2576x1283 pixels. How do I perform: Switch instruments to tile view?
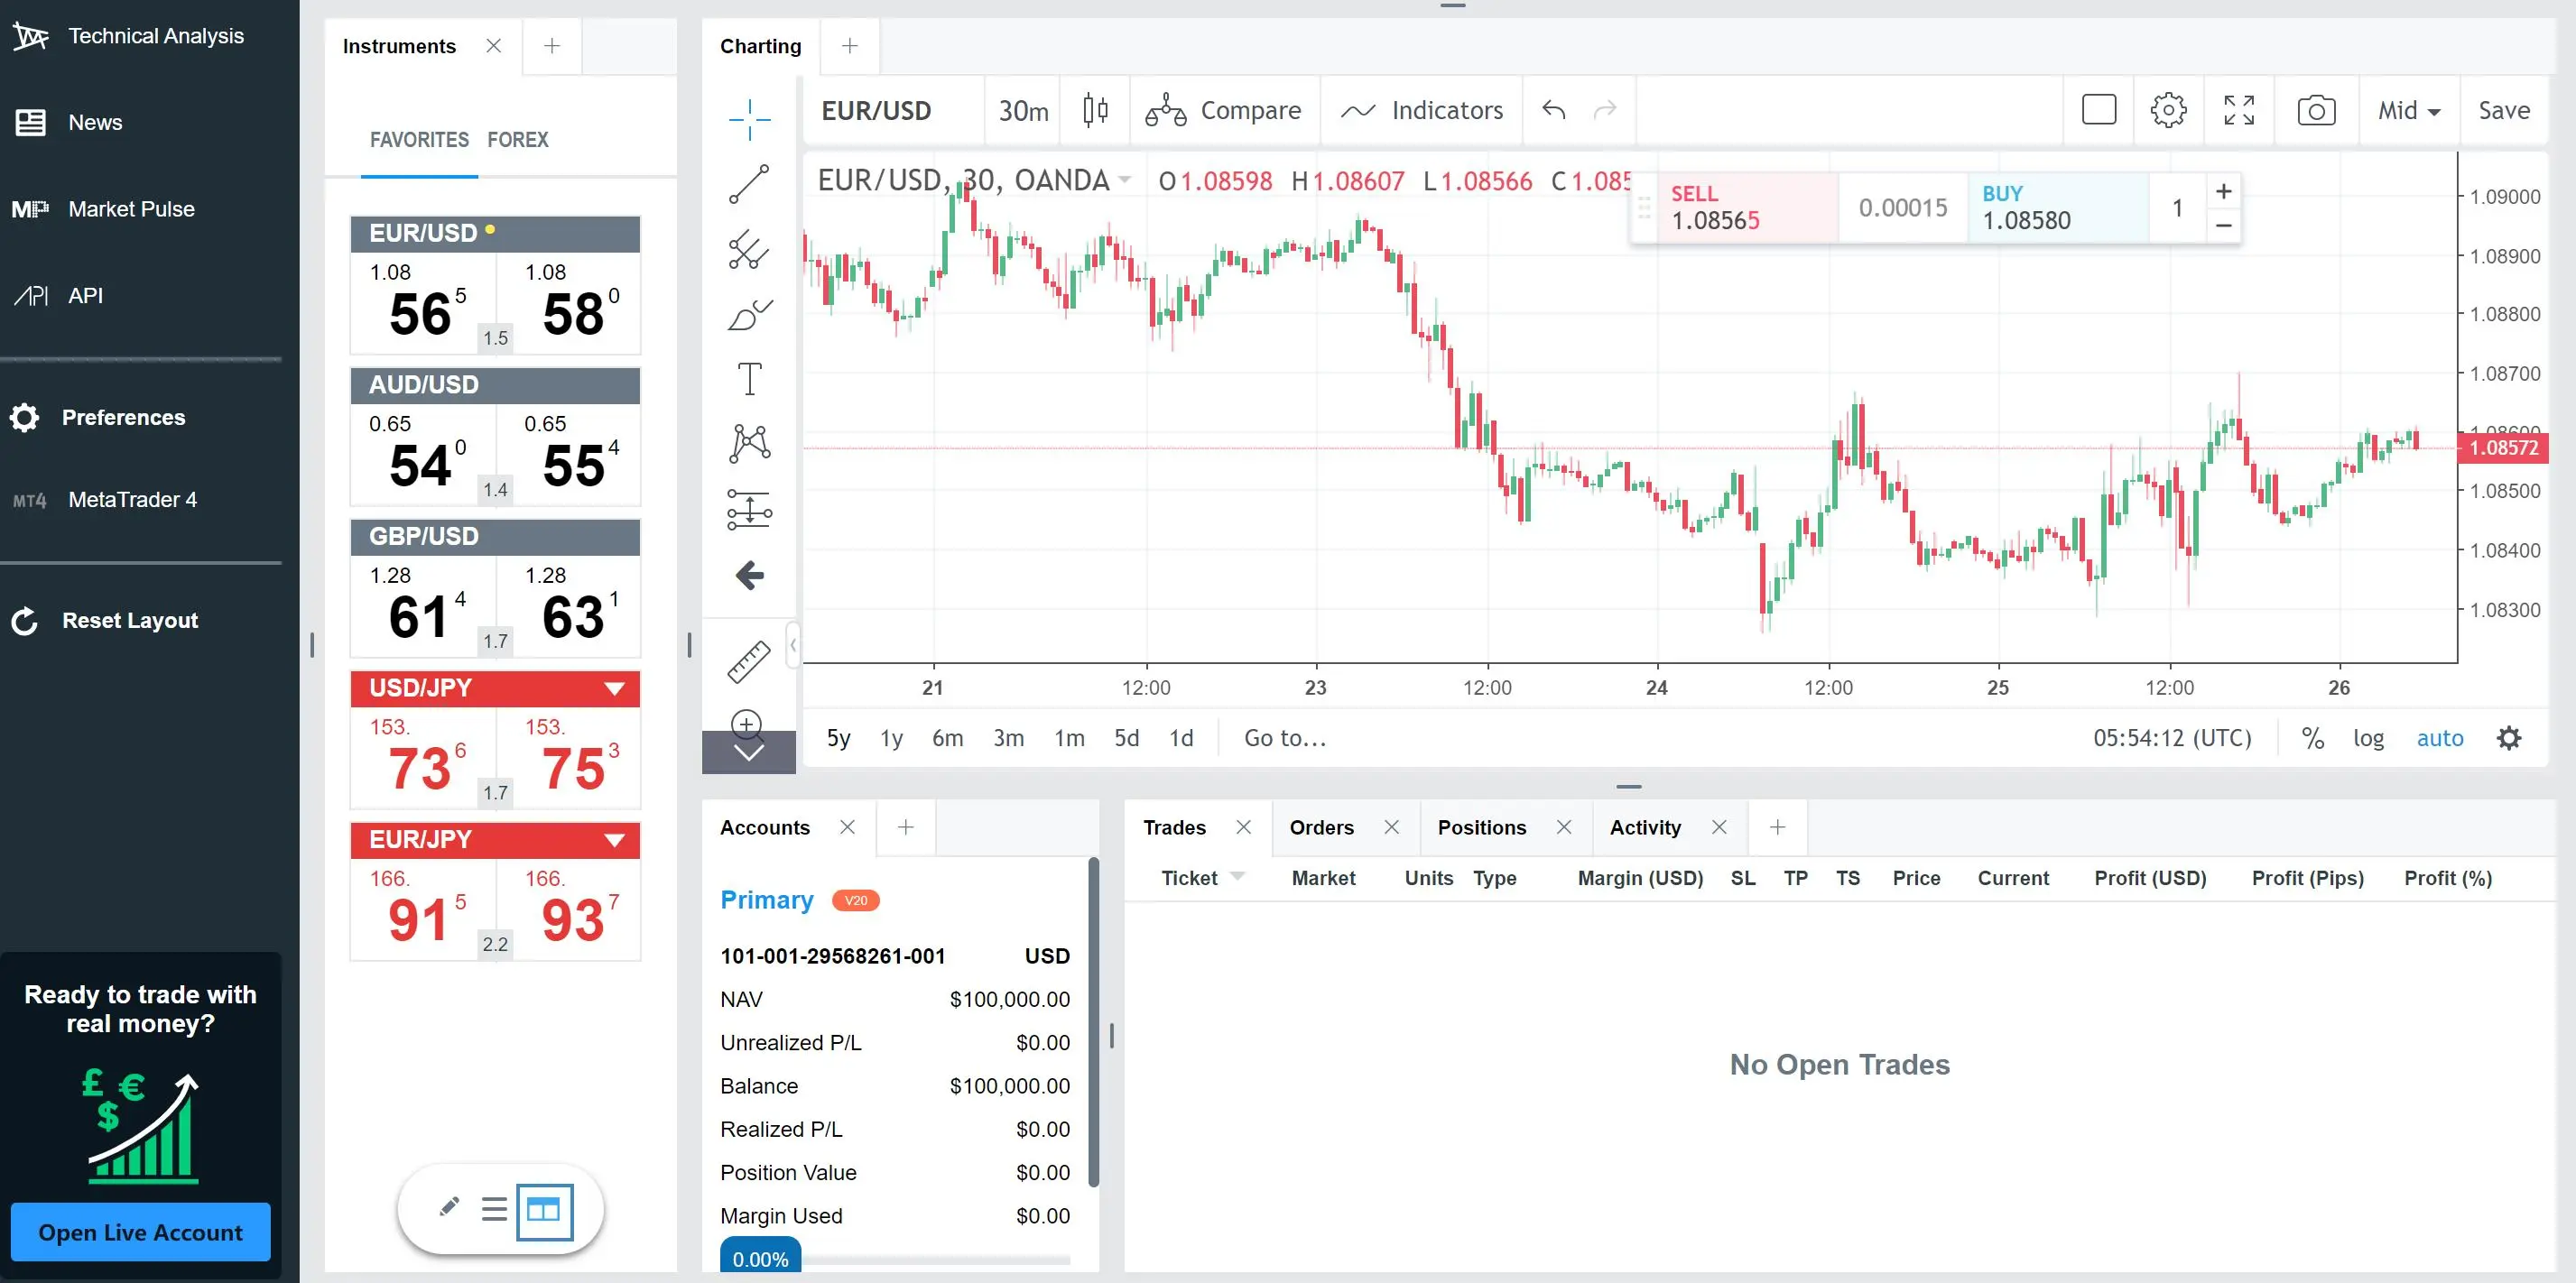click(x=543, y=1210)
